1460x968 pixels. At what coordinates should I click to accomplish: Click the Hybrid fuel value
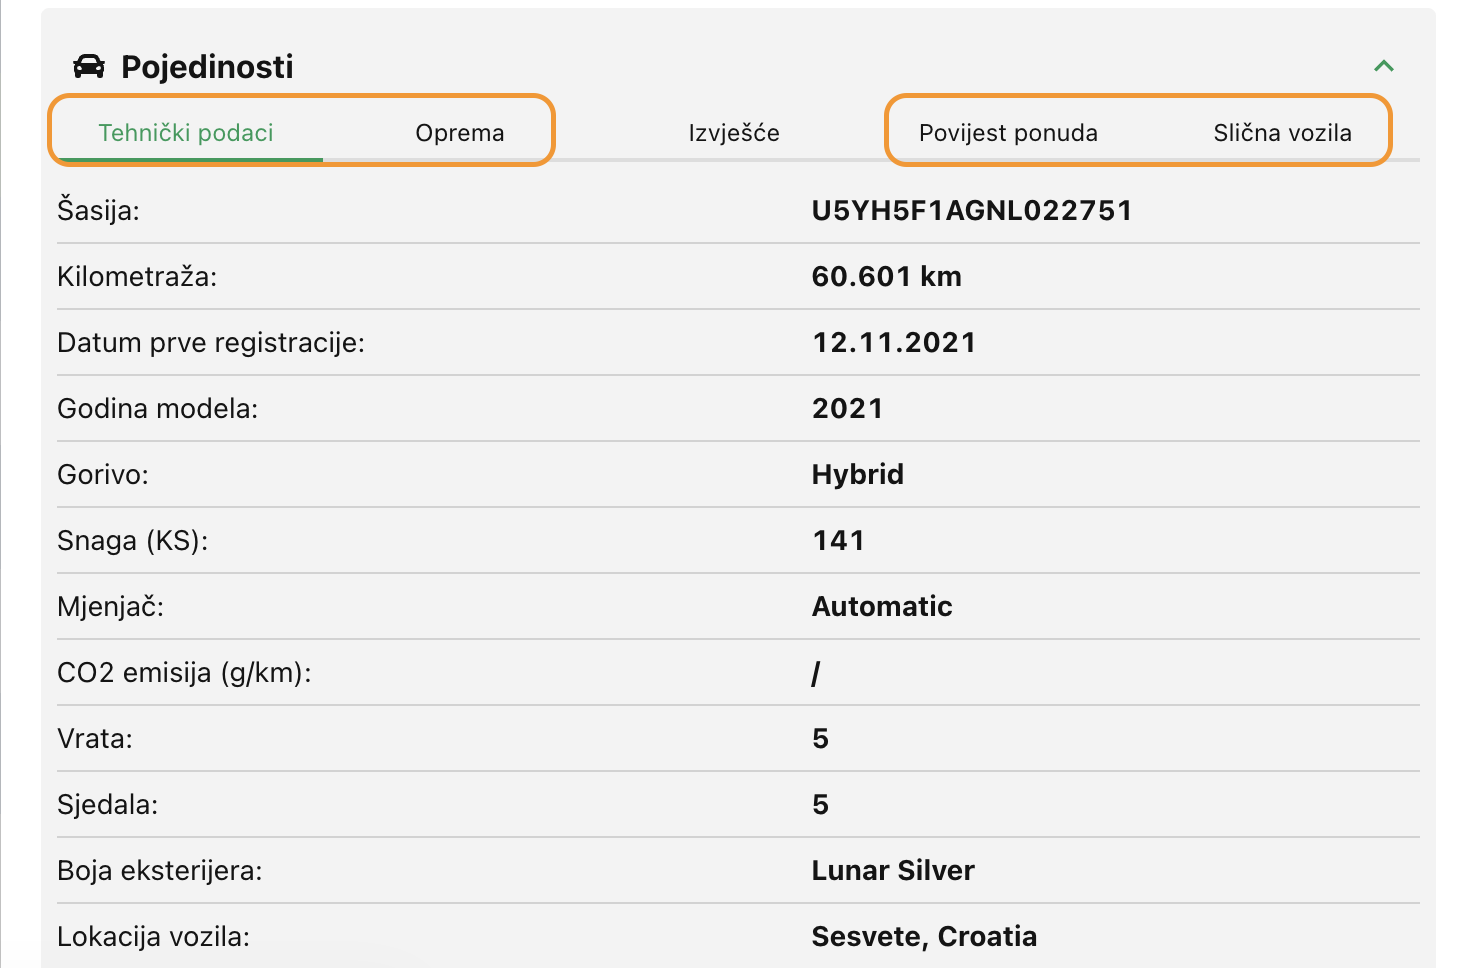click(x=857, y=474)
